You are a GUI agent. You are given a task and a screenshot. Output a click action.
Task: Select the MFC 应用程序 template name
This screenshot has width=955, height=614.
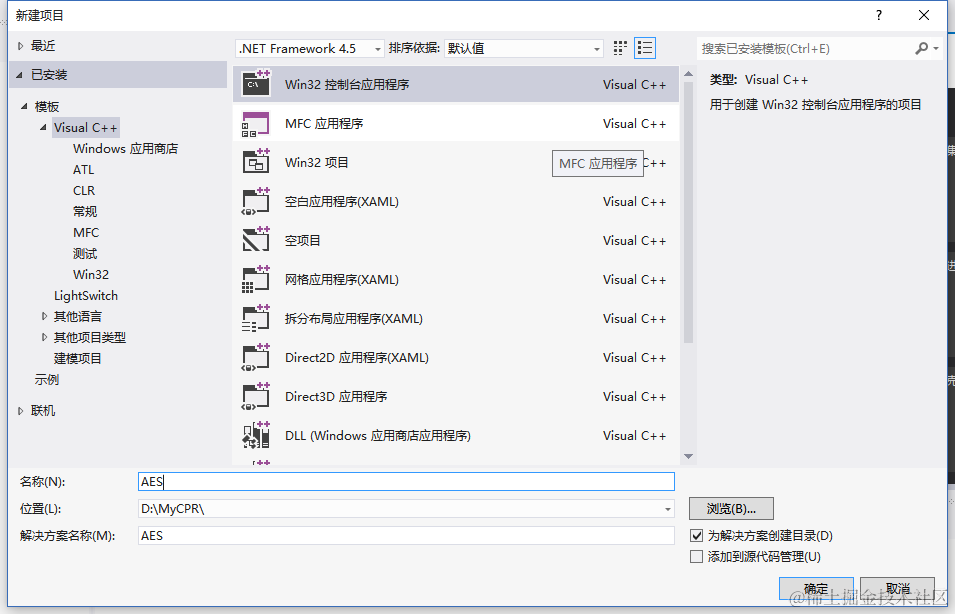(x=324, y=124)
